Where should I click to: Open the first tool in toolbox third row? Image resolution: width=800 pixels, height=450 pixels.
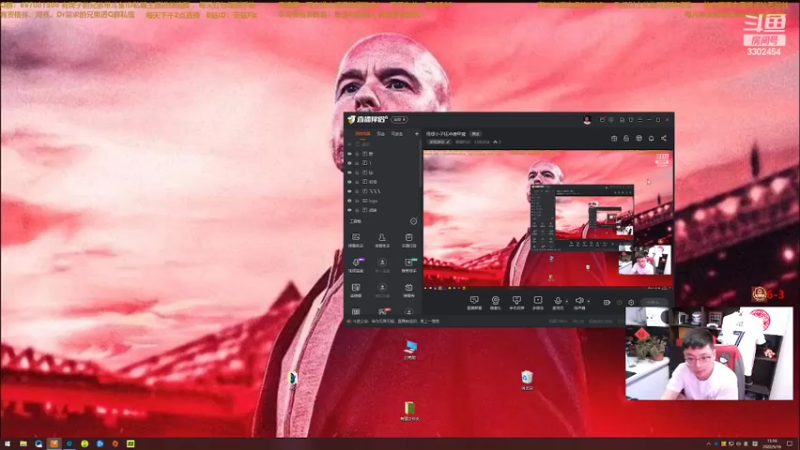[356, 290]
